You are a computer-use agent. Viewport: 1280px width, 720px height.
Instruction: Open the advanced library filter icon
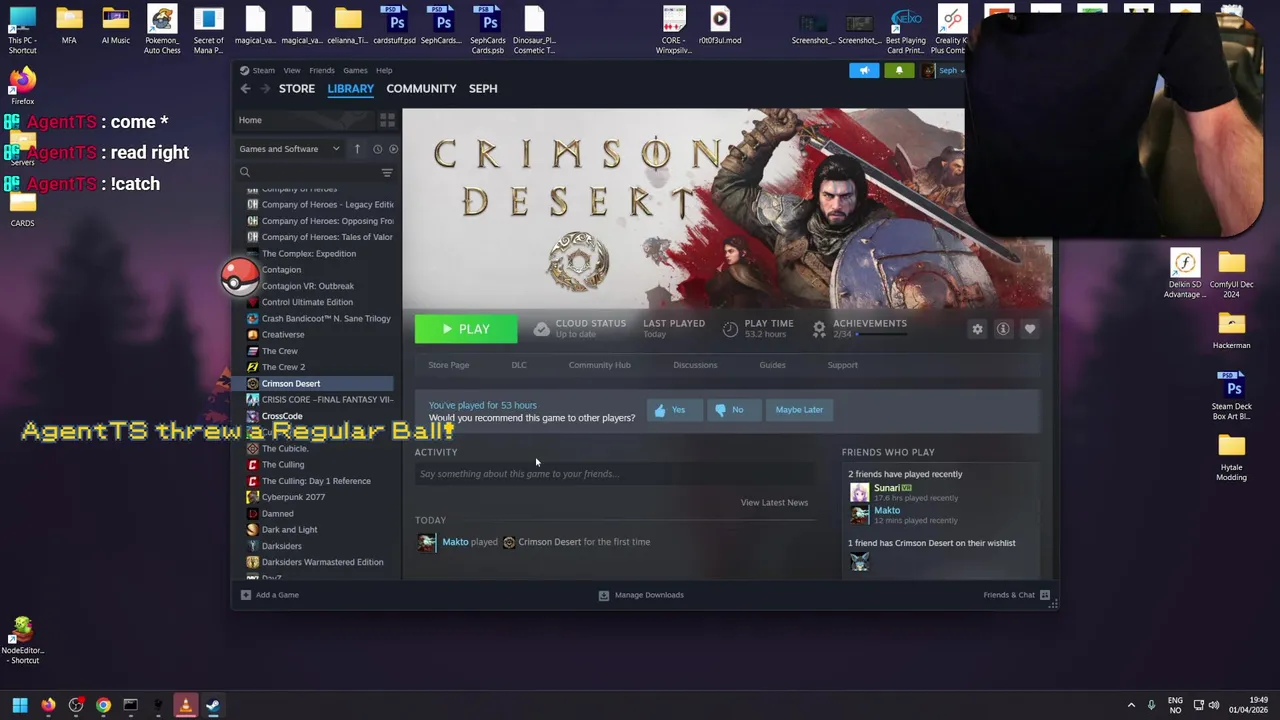387,172
